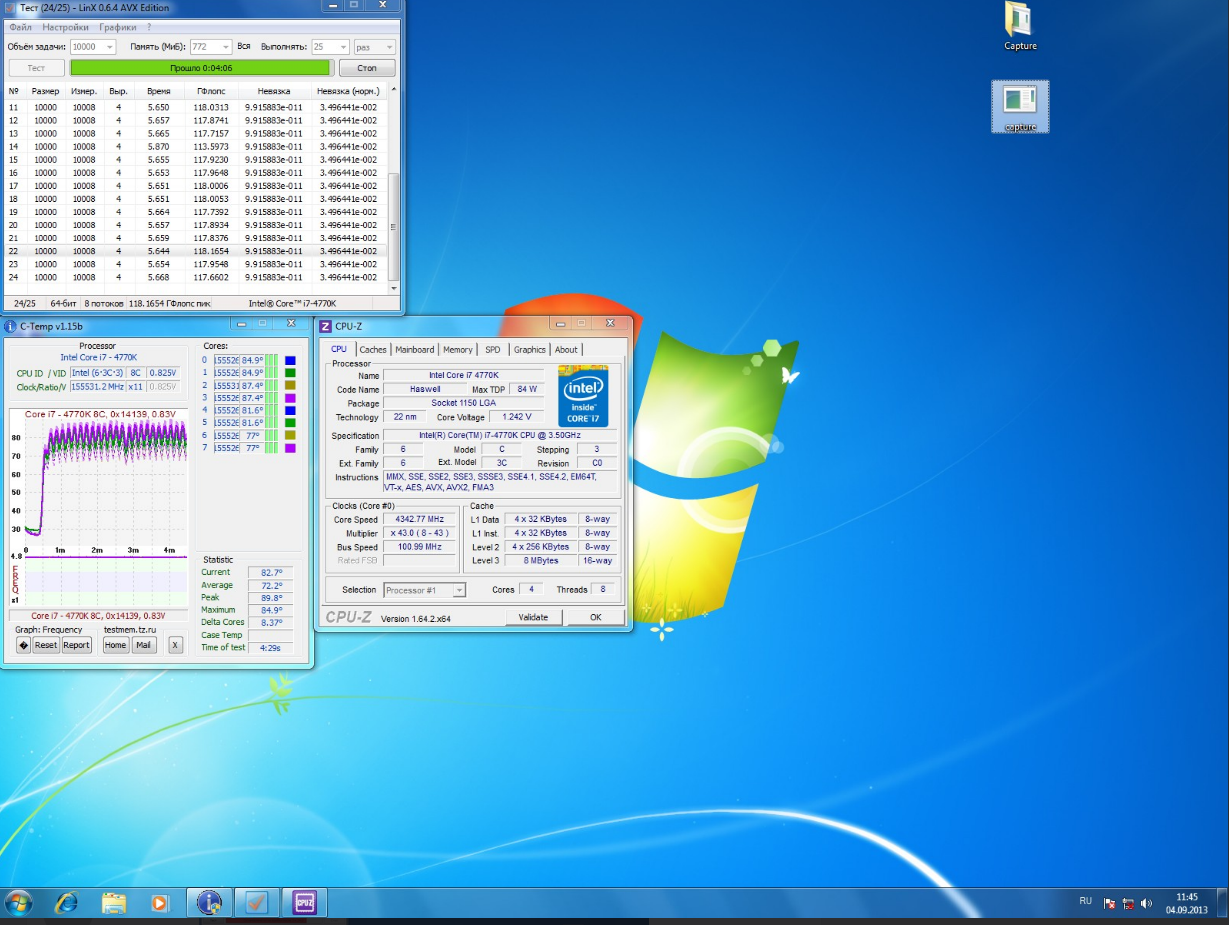Select result row number 22 in LinX
The image size is (1229, 925).
tap(195, 251)
